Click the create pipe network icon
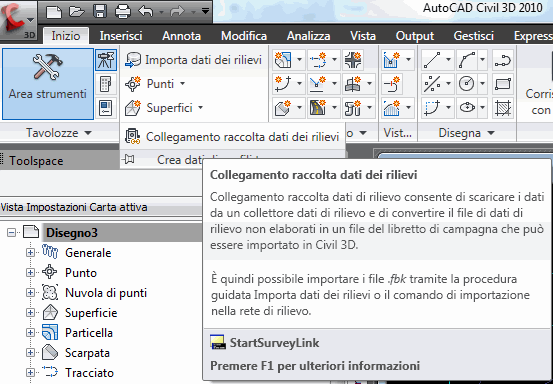 [x=353, y=108]
